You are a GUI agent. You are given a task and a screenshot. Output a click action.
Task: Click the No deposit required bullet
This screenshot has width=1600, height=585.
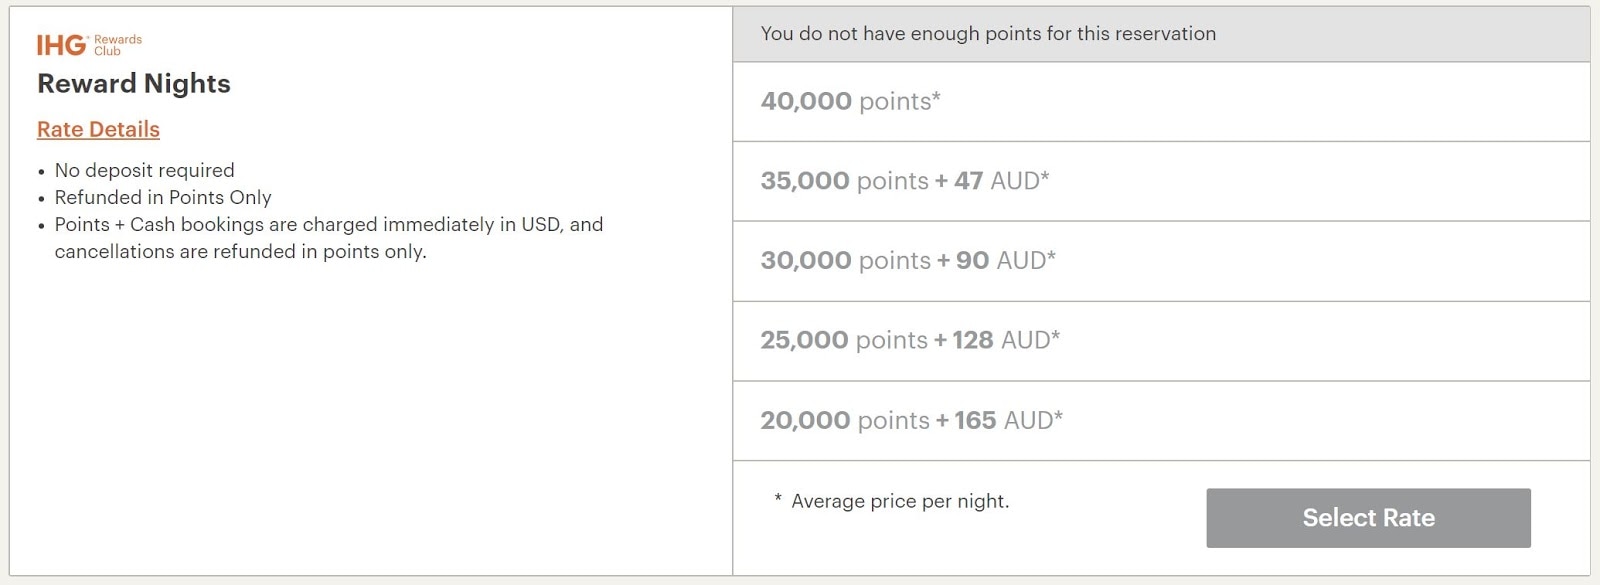[144, 171]
